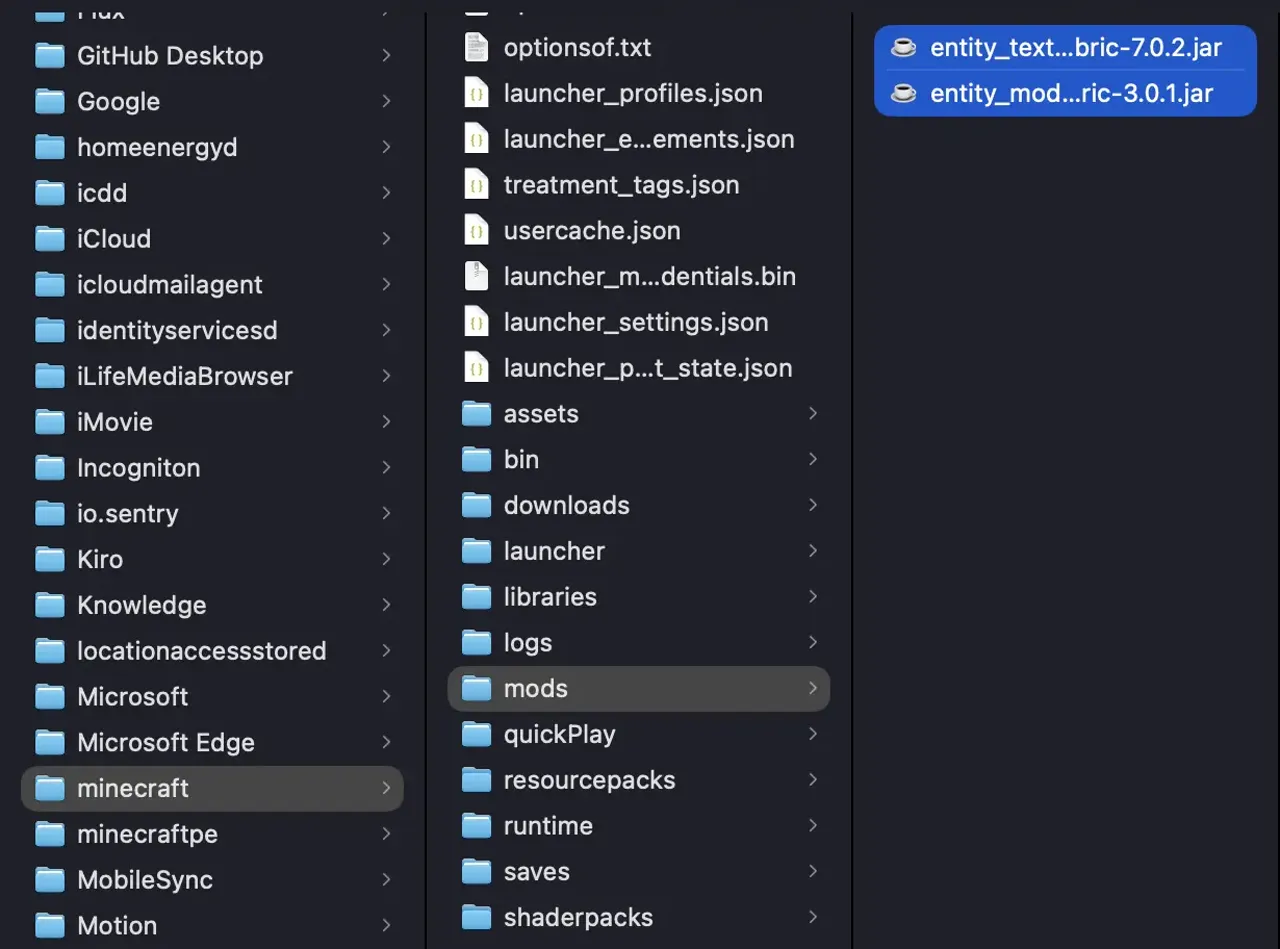
Task: Expand the assets folder chevron
Action: (813, 413)
